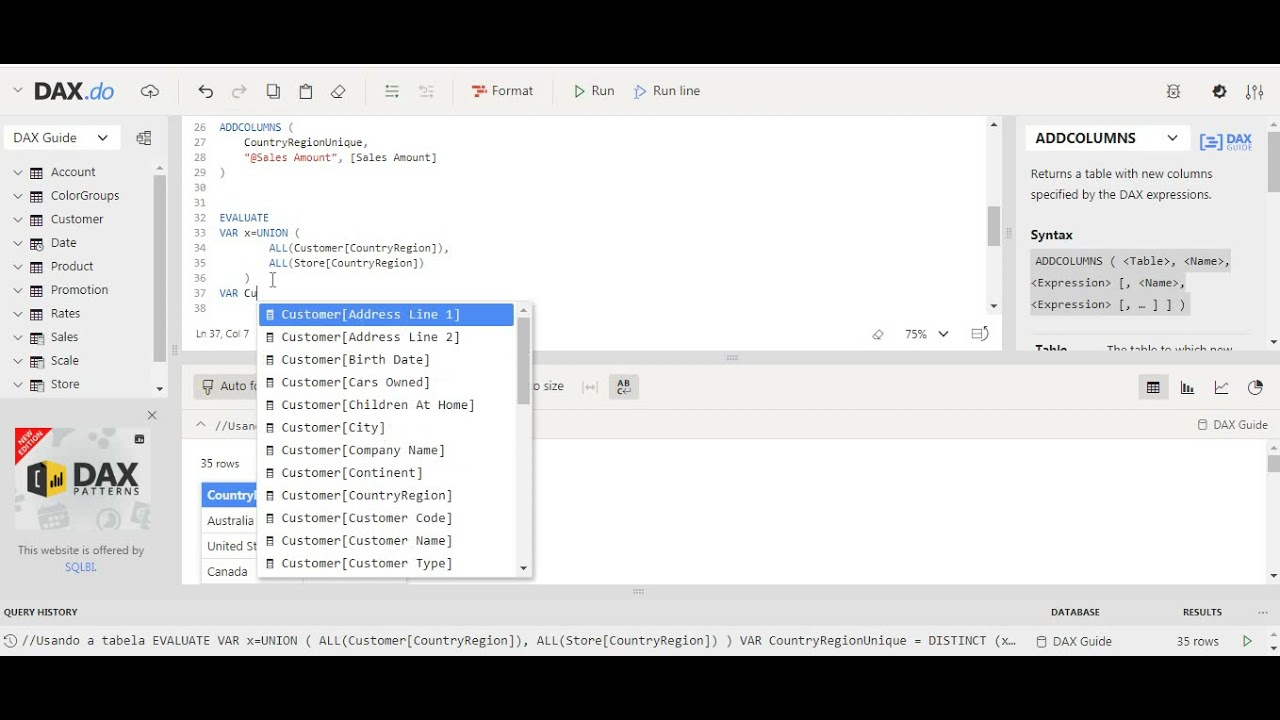Run the query

[x=594, y=91]
